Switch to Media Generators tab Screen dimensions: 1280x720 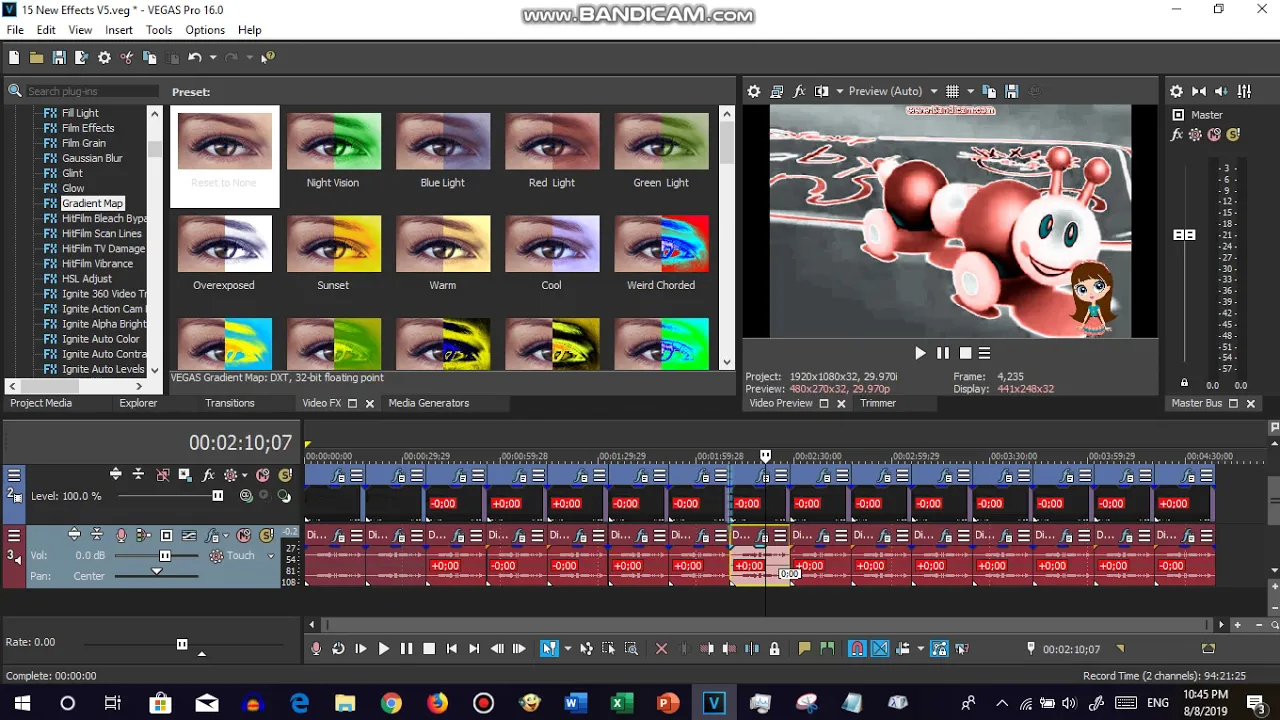pyautogui.click(x=428, y=403)
